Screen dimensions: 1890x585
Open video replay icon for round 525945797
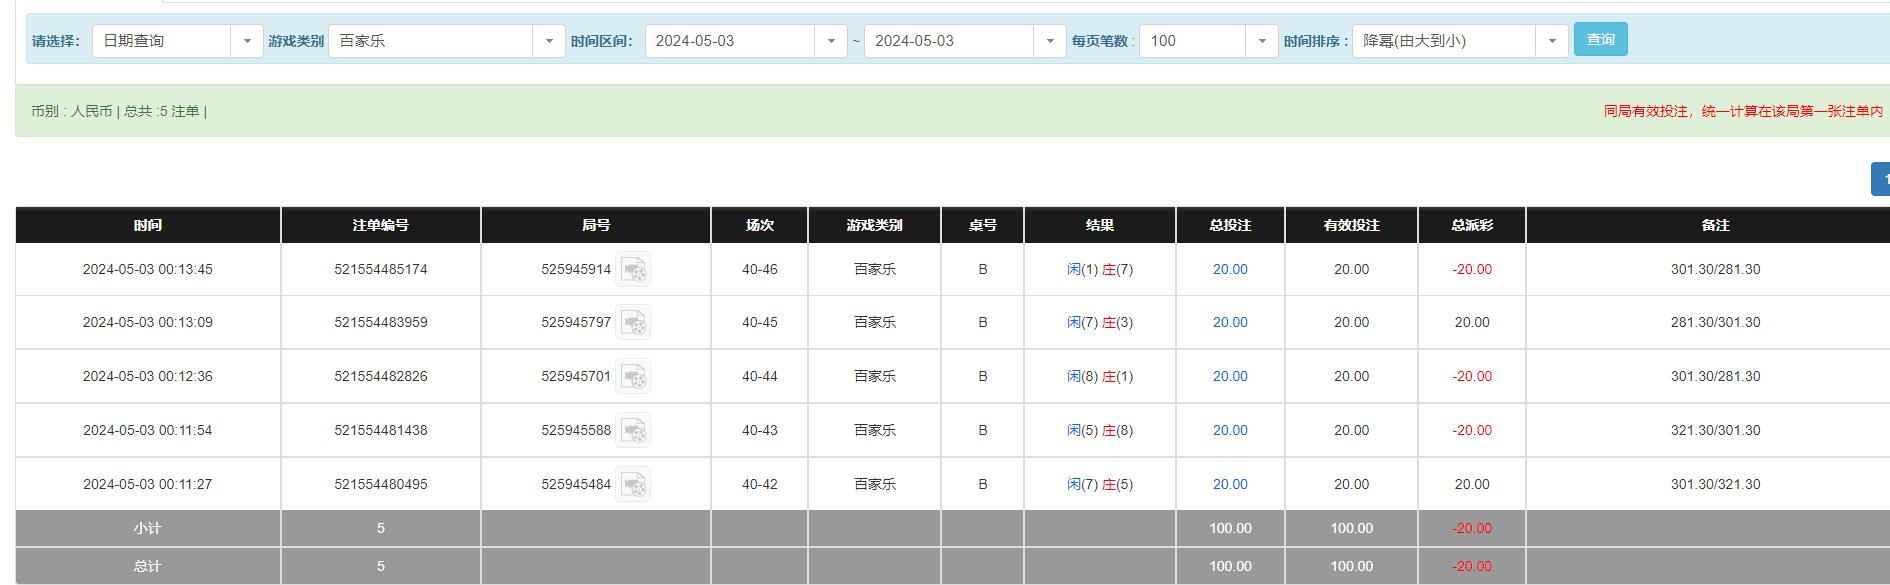[633, 323]
